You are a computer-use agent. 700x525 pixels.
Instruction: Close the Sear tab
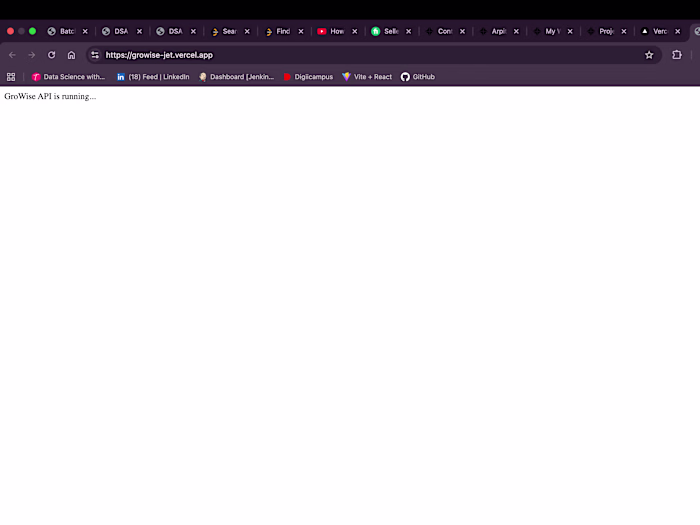(247, 31)
